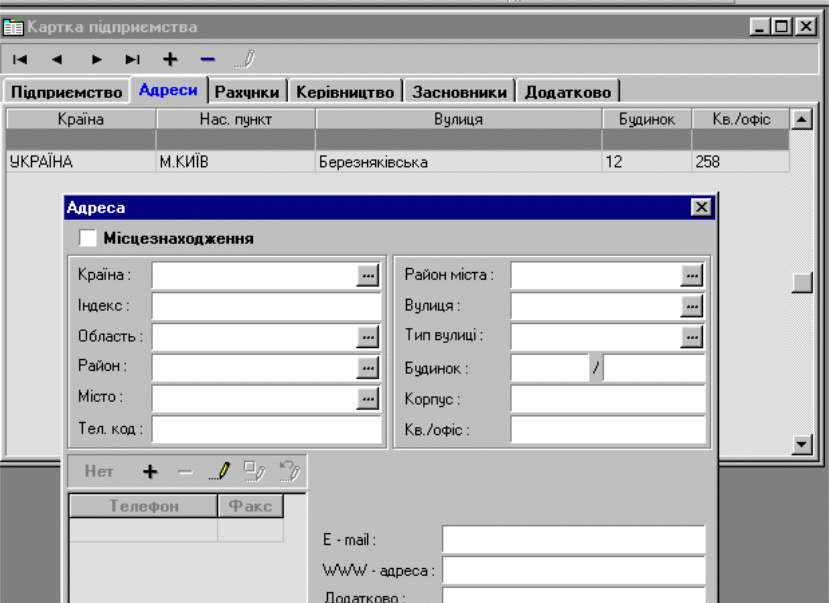Add phone entry with plus icon
Viewport: 829px width, 603px height.
pyautogui.click(x=151, y=471)
